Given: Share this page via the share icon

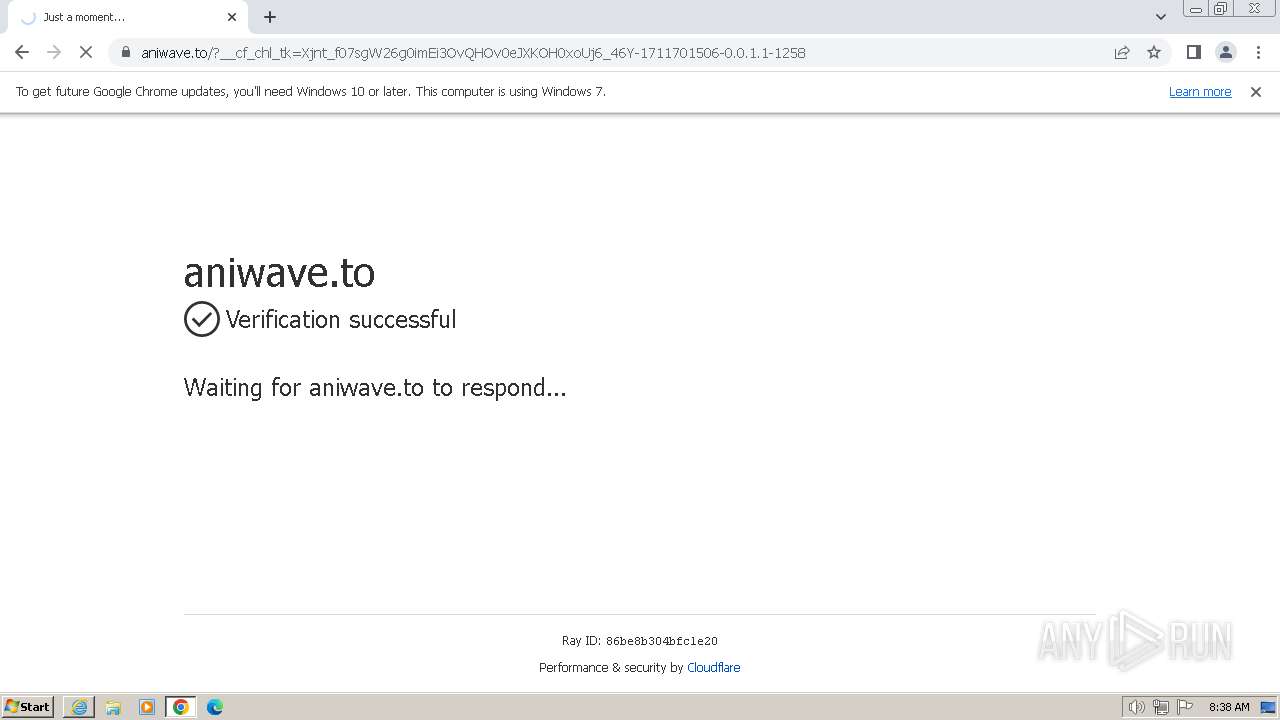Looking at the screenshot, I should pyautogui.click(x=1122, y=52).
